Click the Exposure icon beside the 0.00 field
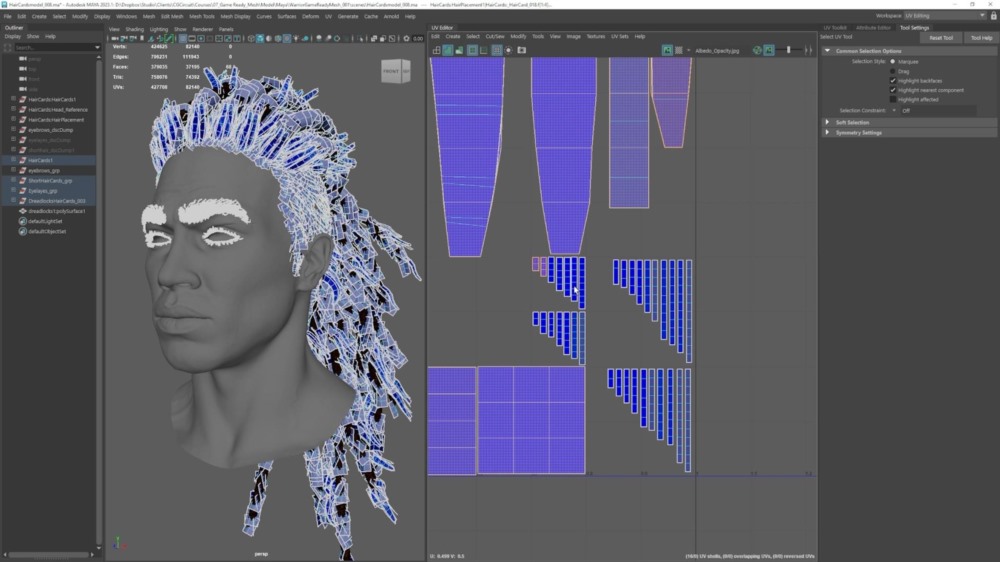The width and height of the screenshot is (1000, 562). click(x=406, y=38)
